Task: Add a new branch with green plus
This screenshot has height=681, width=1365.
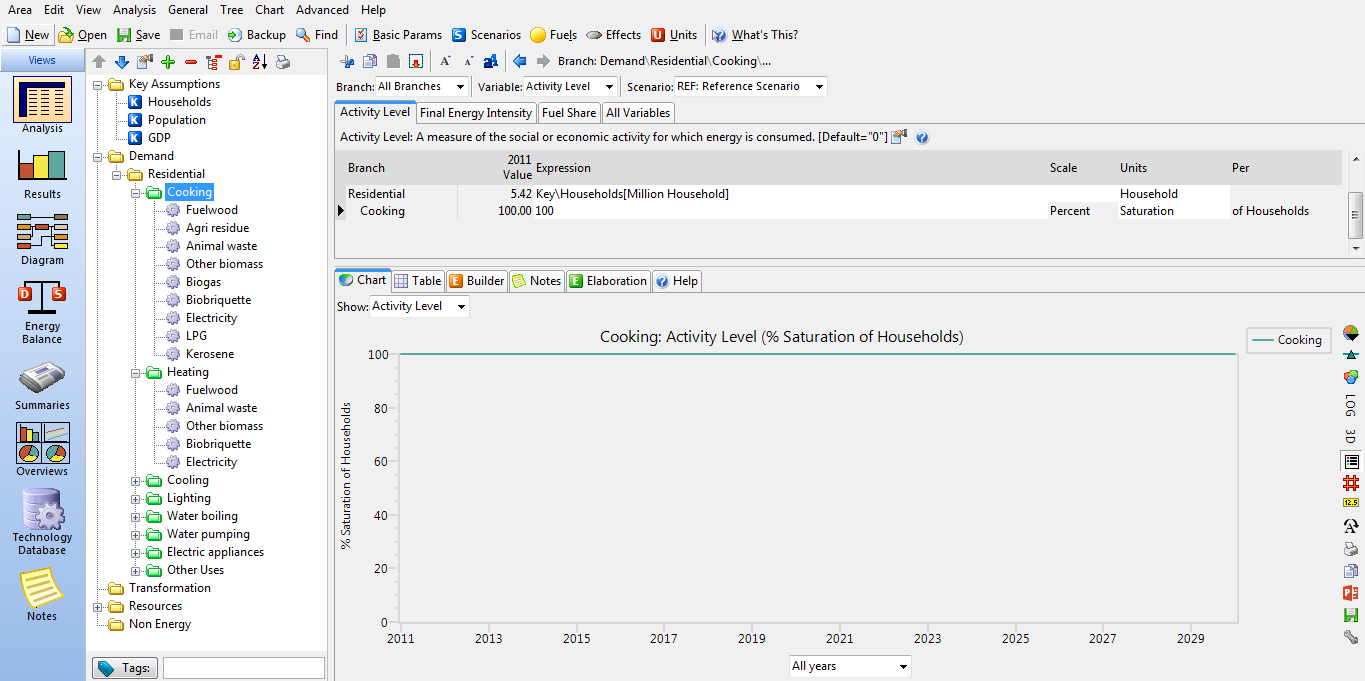Action: click(168, 62)
